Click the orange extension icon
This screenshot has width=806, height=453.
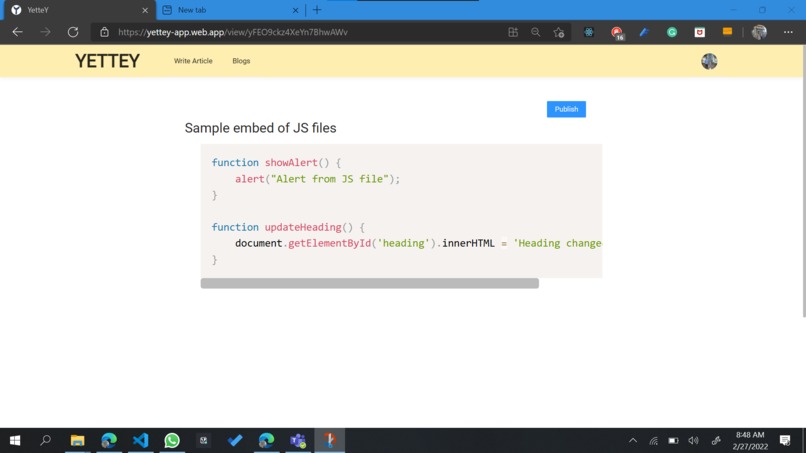727,31
